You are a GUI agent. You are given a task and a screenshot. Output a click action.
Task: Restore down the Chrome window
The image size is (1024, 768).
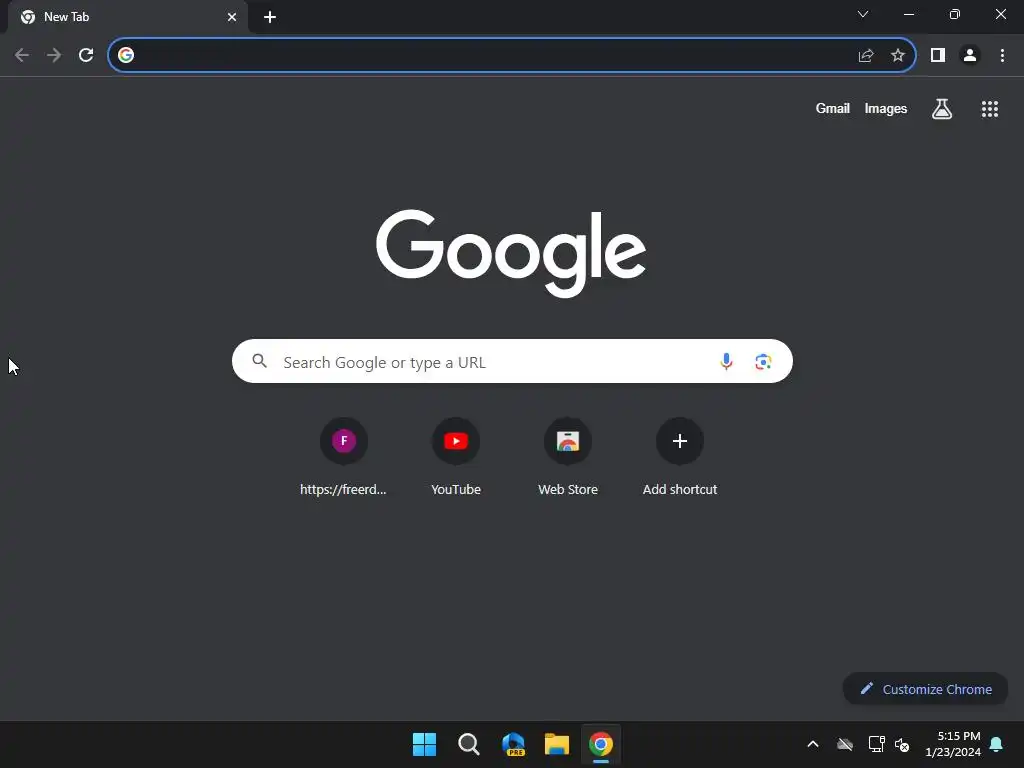click(955, 14)
